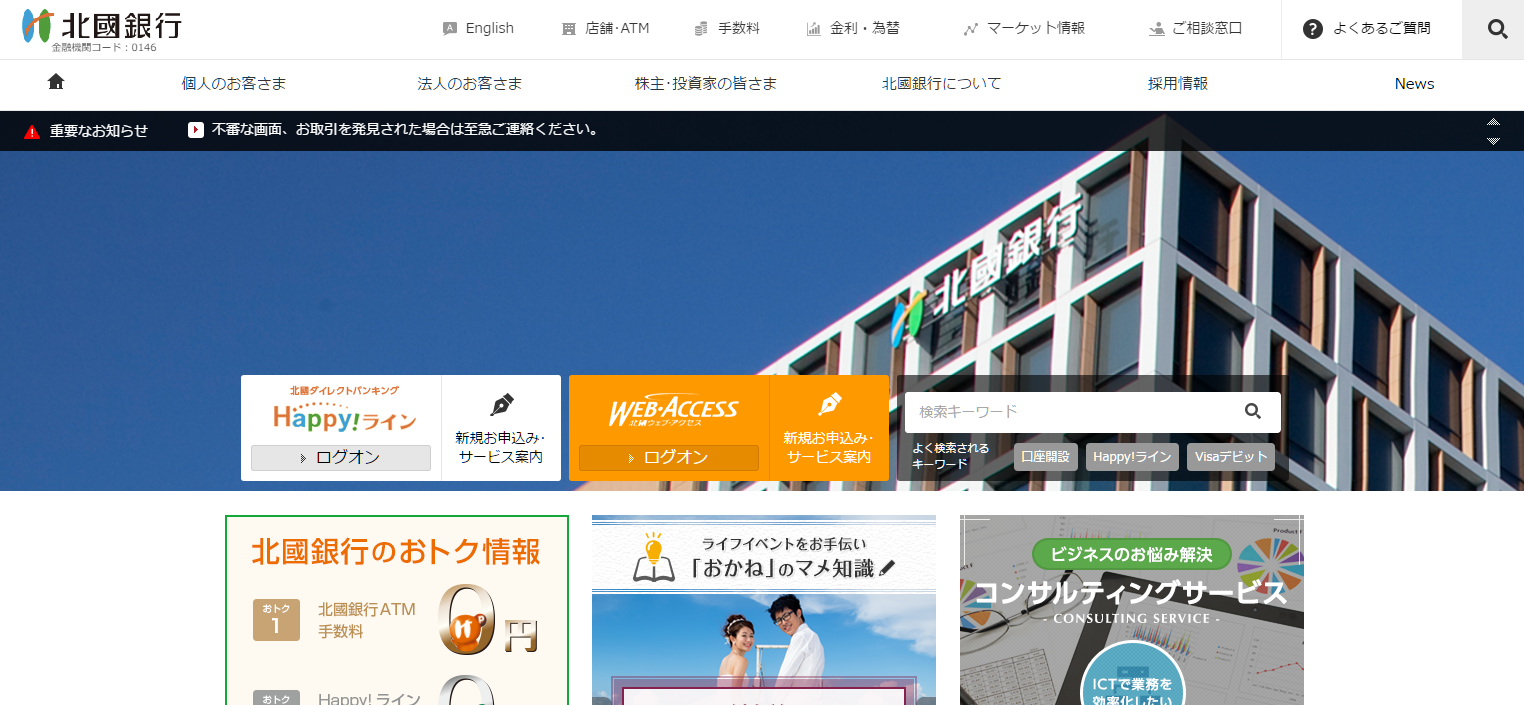Click Web Access ログオン button

(669, 458)
